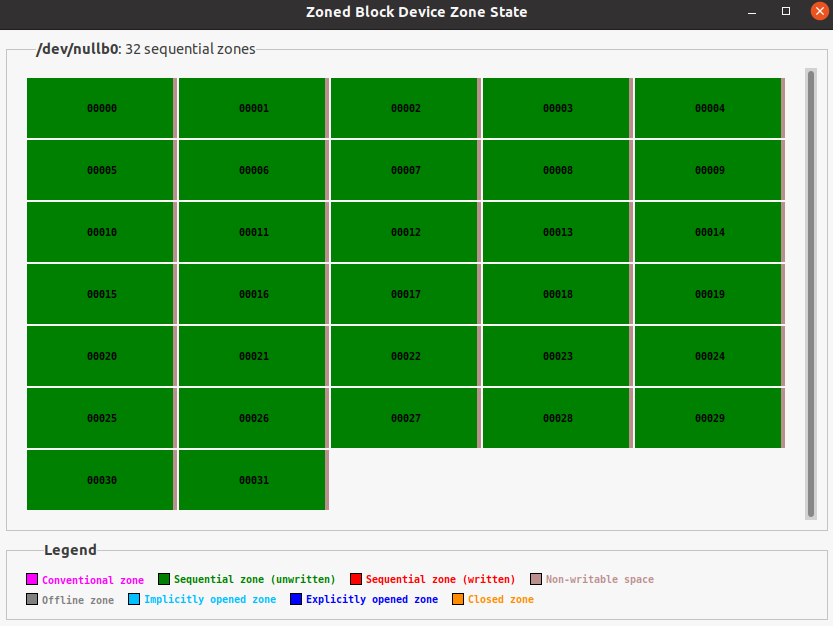Click zone 00000 block

(x=101, y=108)
